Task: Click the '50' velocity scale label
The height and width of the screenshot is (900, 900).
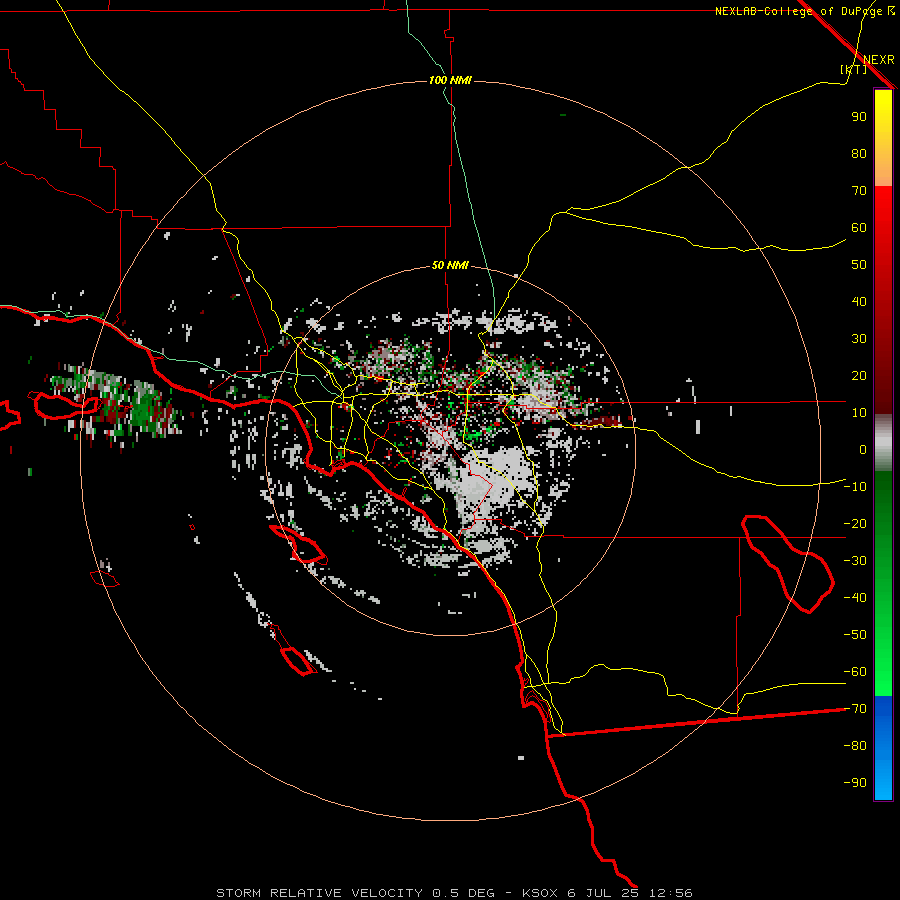Action: coord(859,265)
